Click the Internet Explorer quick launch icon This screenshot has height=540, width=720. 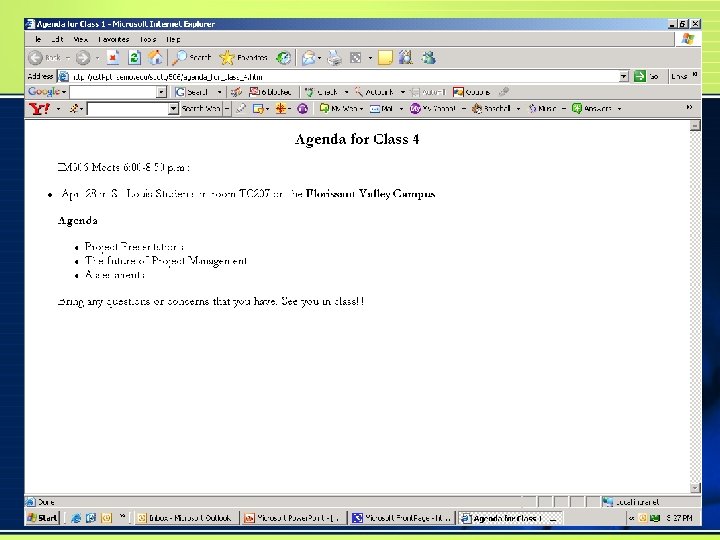[76, 518]
